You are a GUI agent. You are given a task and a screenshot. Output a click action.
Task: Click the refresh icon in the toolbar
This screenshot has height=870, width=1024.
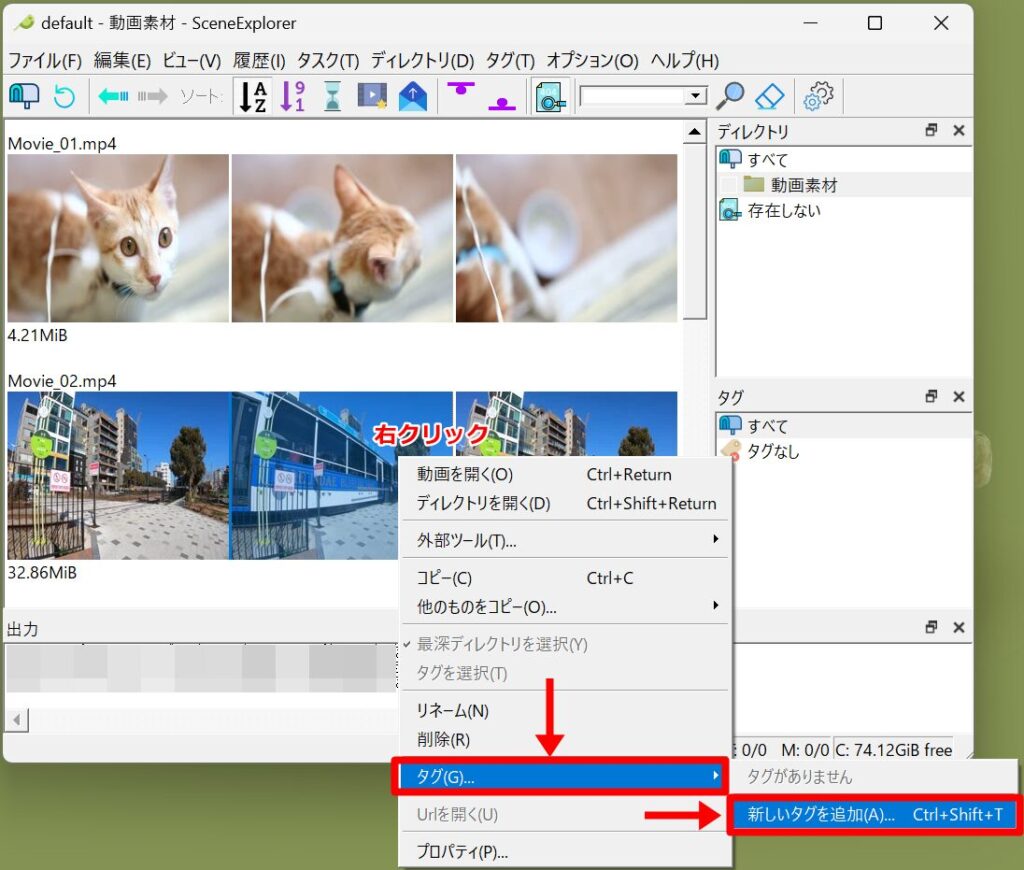tap(64, 96)
